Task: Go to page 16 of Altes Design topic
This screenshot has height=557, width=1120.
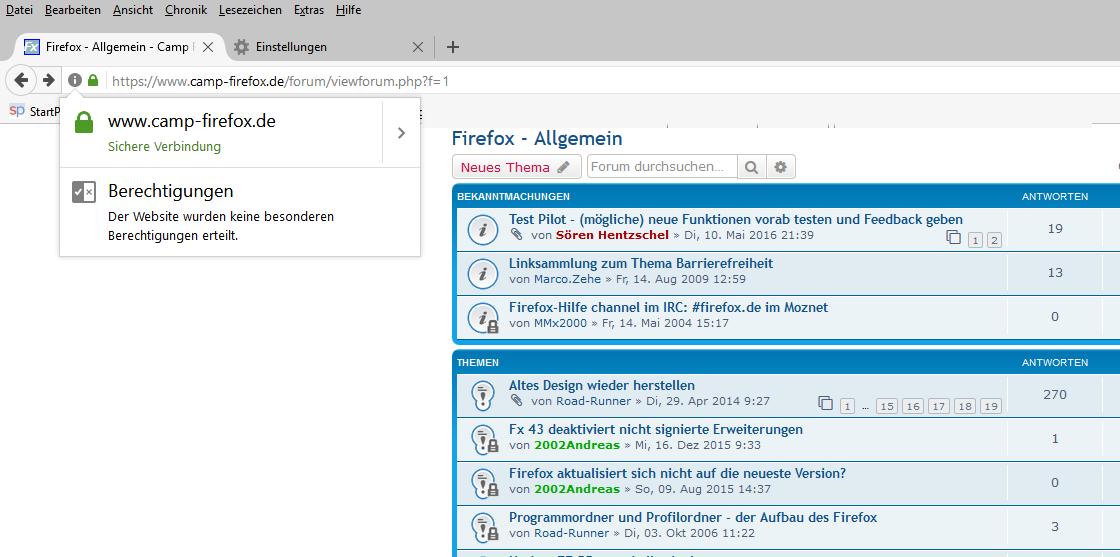Action: (x=912, y=406)
